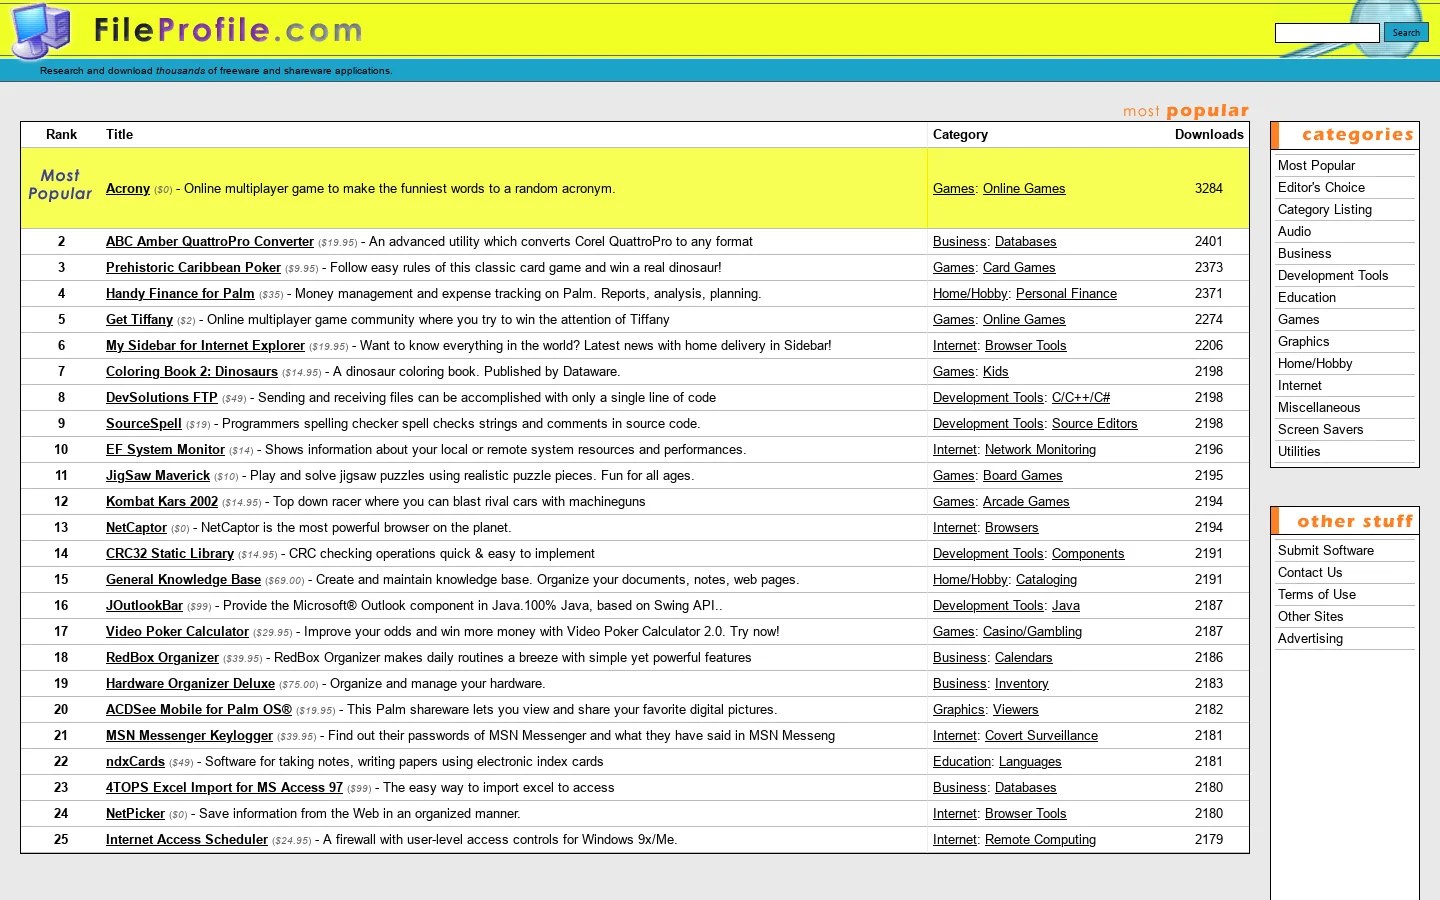
Task: Open Handy Finance for Palm link
Action: tap(180, 294)
